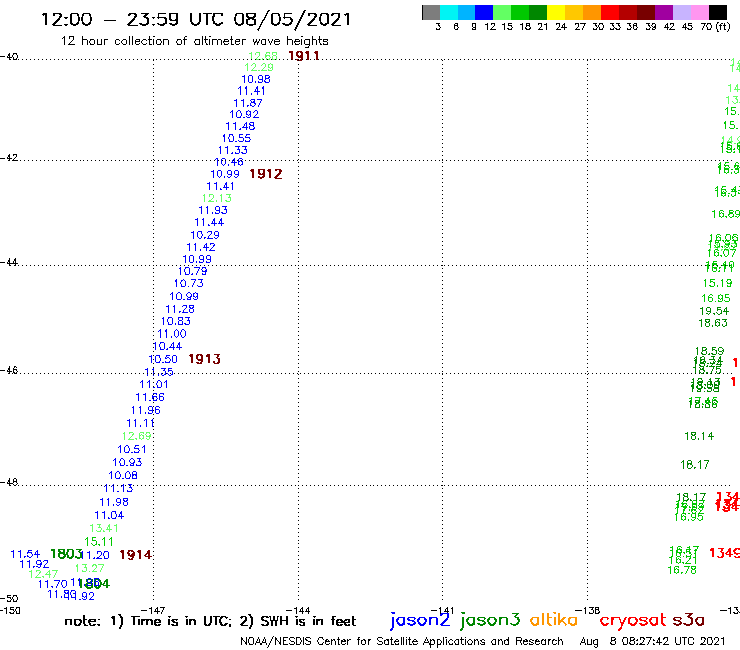Click the black 70 ft legend swatch
The image size is (740, 650).
coord(718,12)
